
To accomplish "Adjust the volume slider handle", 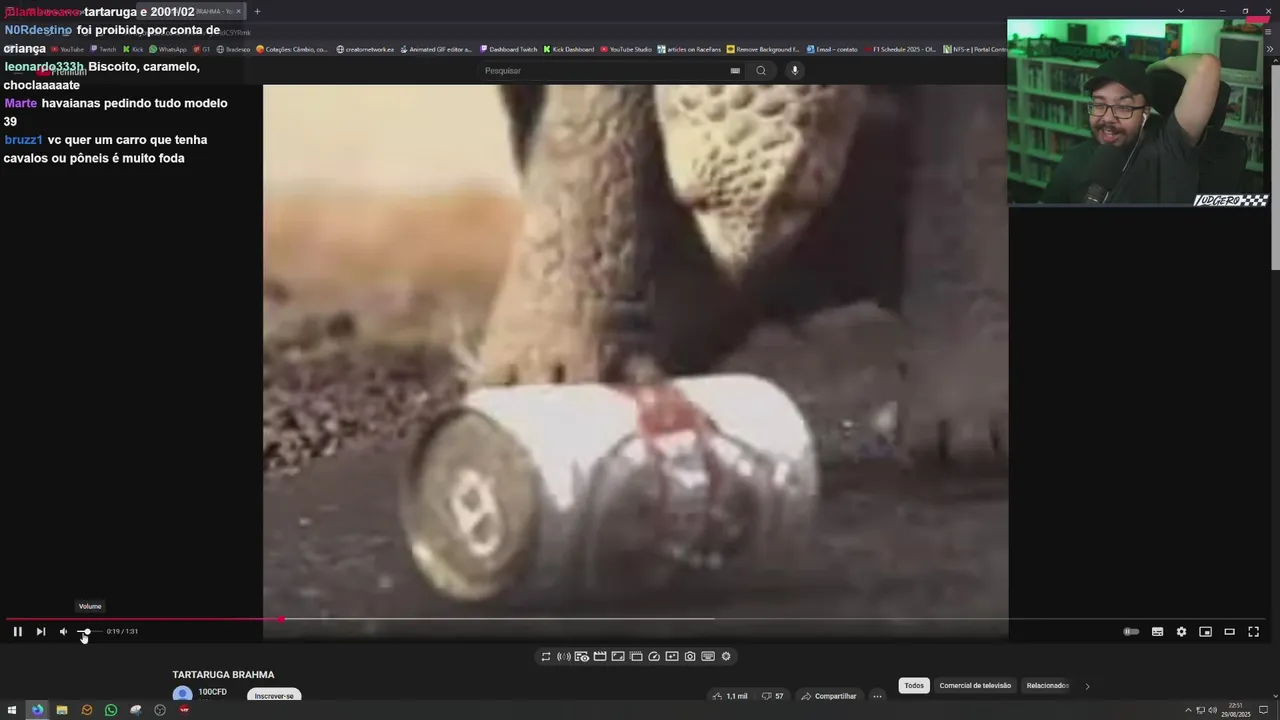I will tap(87, 631).
